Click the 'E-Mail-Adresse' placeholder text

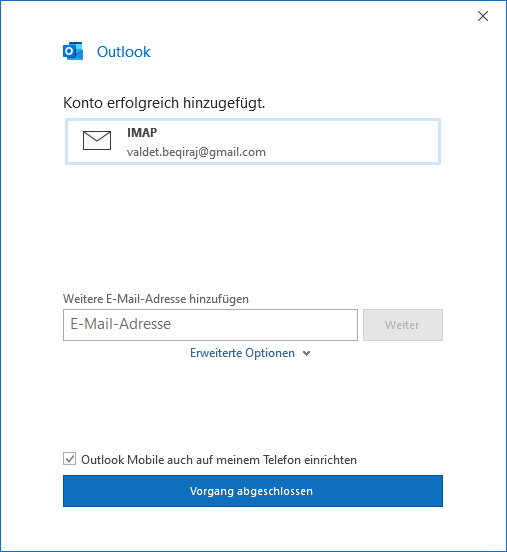pos(120,324)
